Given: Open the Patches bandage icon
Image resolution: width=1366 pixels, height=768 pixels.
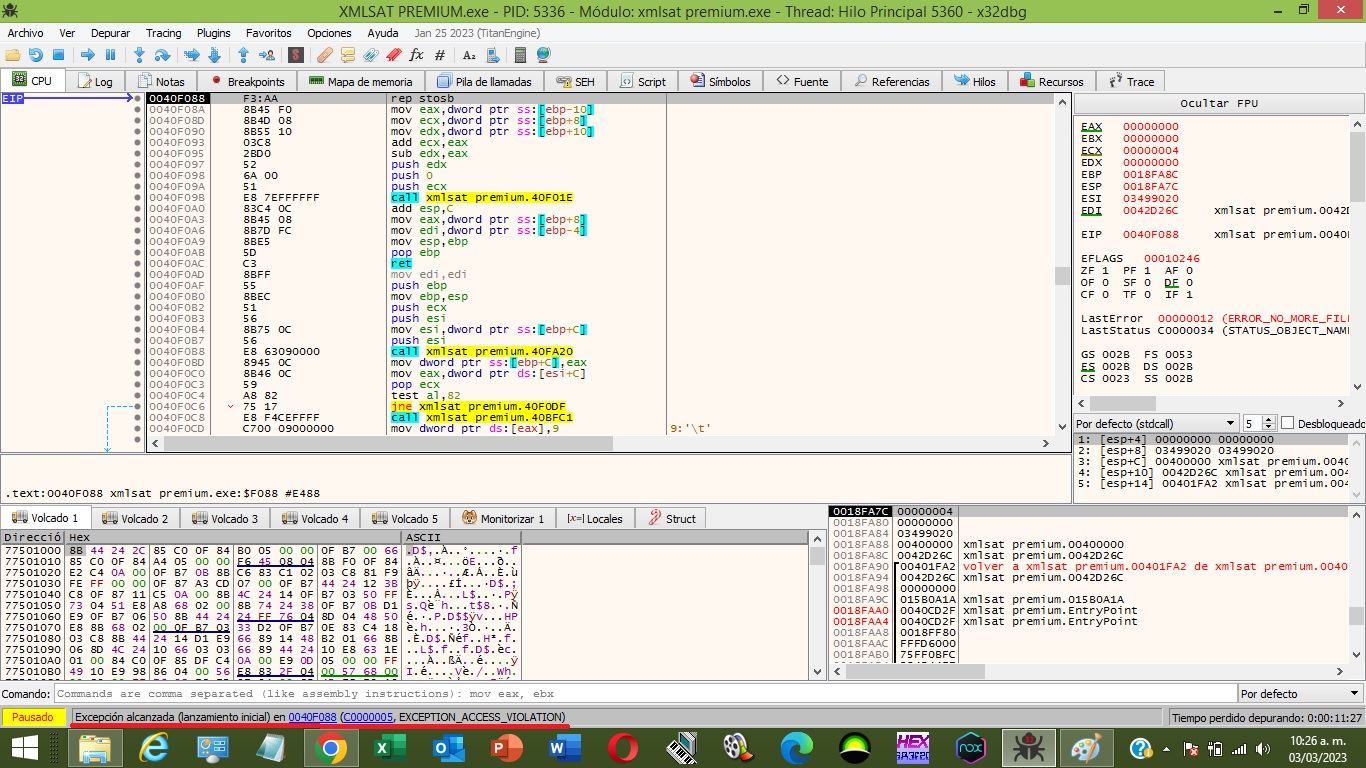Looking at the screenshot, I should click(325, 55).
